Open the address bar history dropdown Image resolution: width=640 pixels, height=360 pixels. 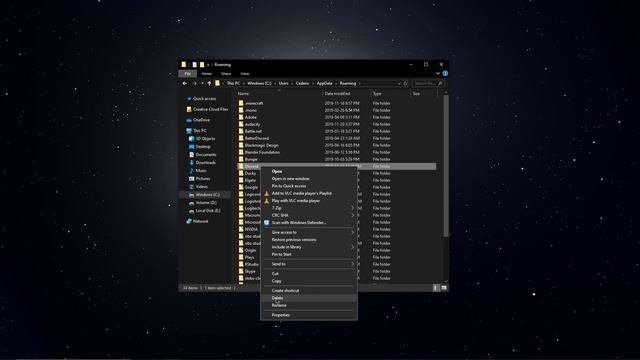pos(399,83)
